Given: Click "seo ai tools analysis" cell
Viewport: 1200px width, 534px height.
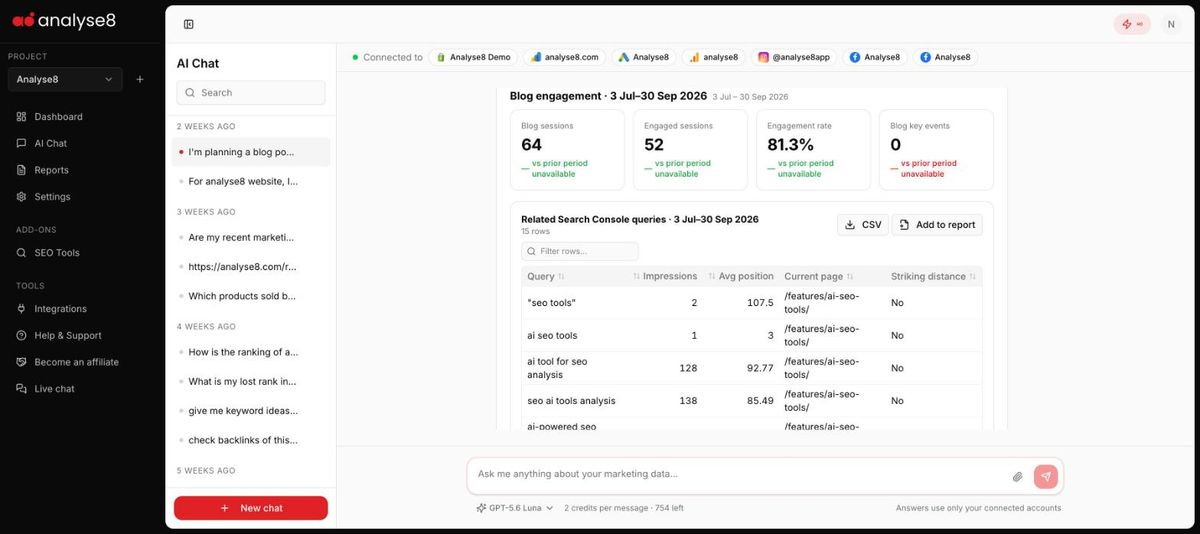Looking at the screenshot, I should [571, 401].
